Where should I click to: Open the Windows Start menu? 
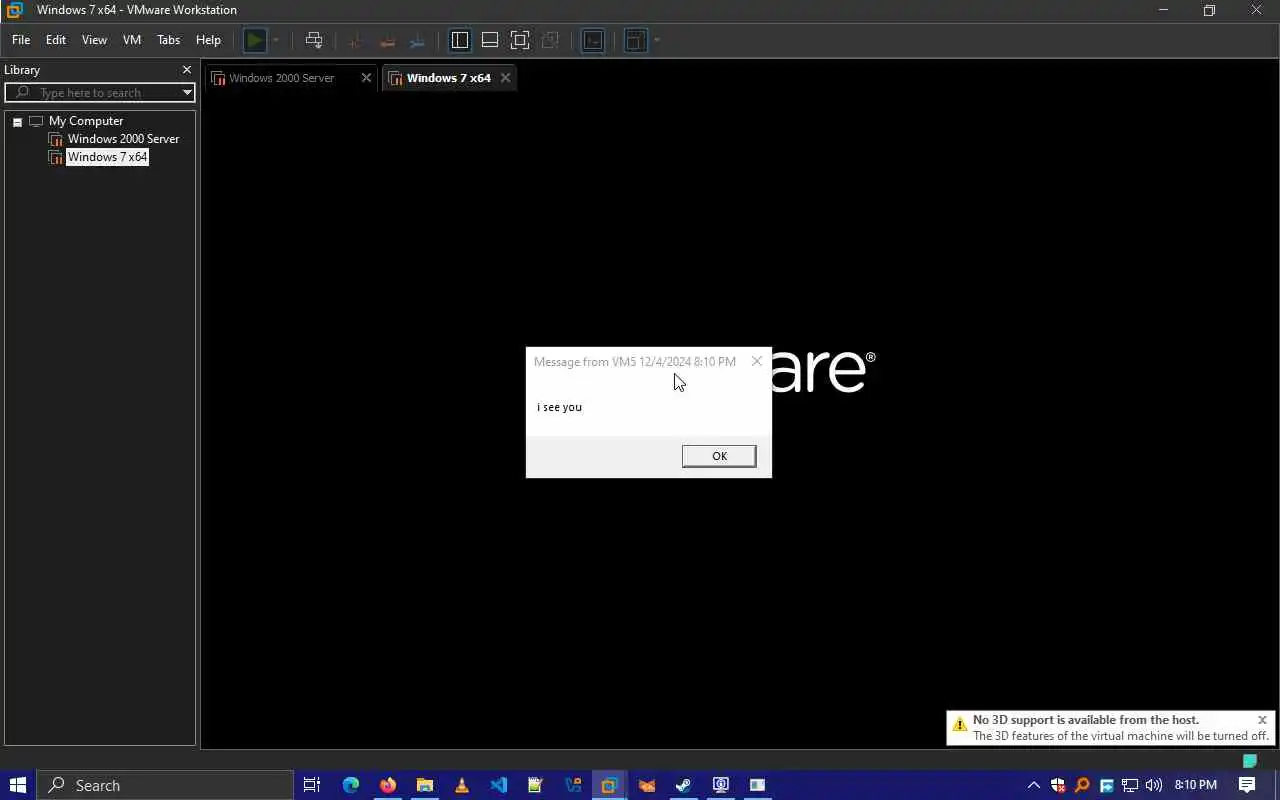(17, 785)
